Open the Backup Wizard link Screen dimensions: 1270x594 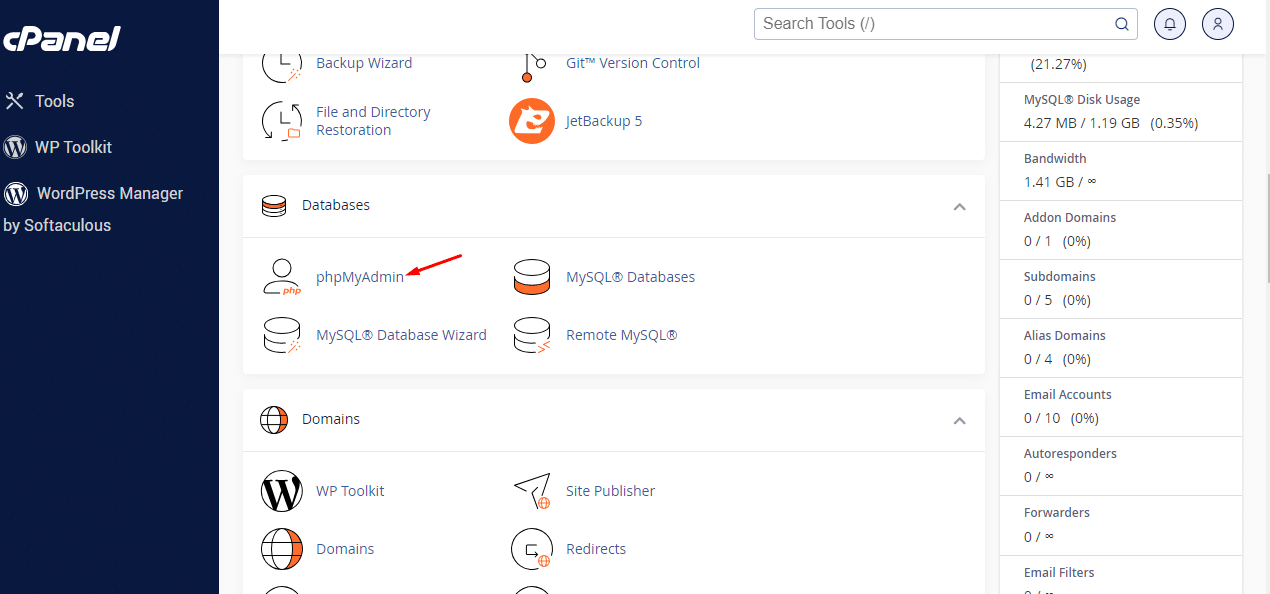[x=364, y=63]
